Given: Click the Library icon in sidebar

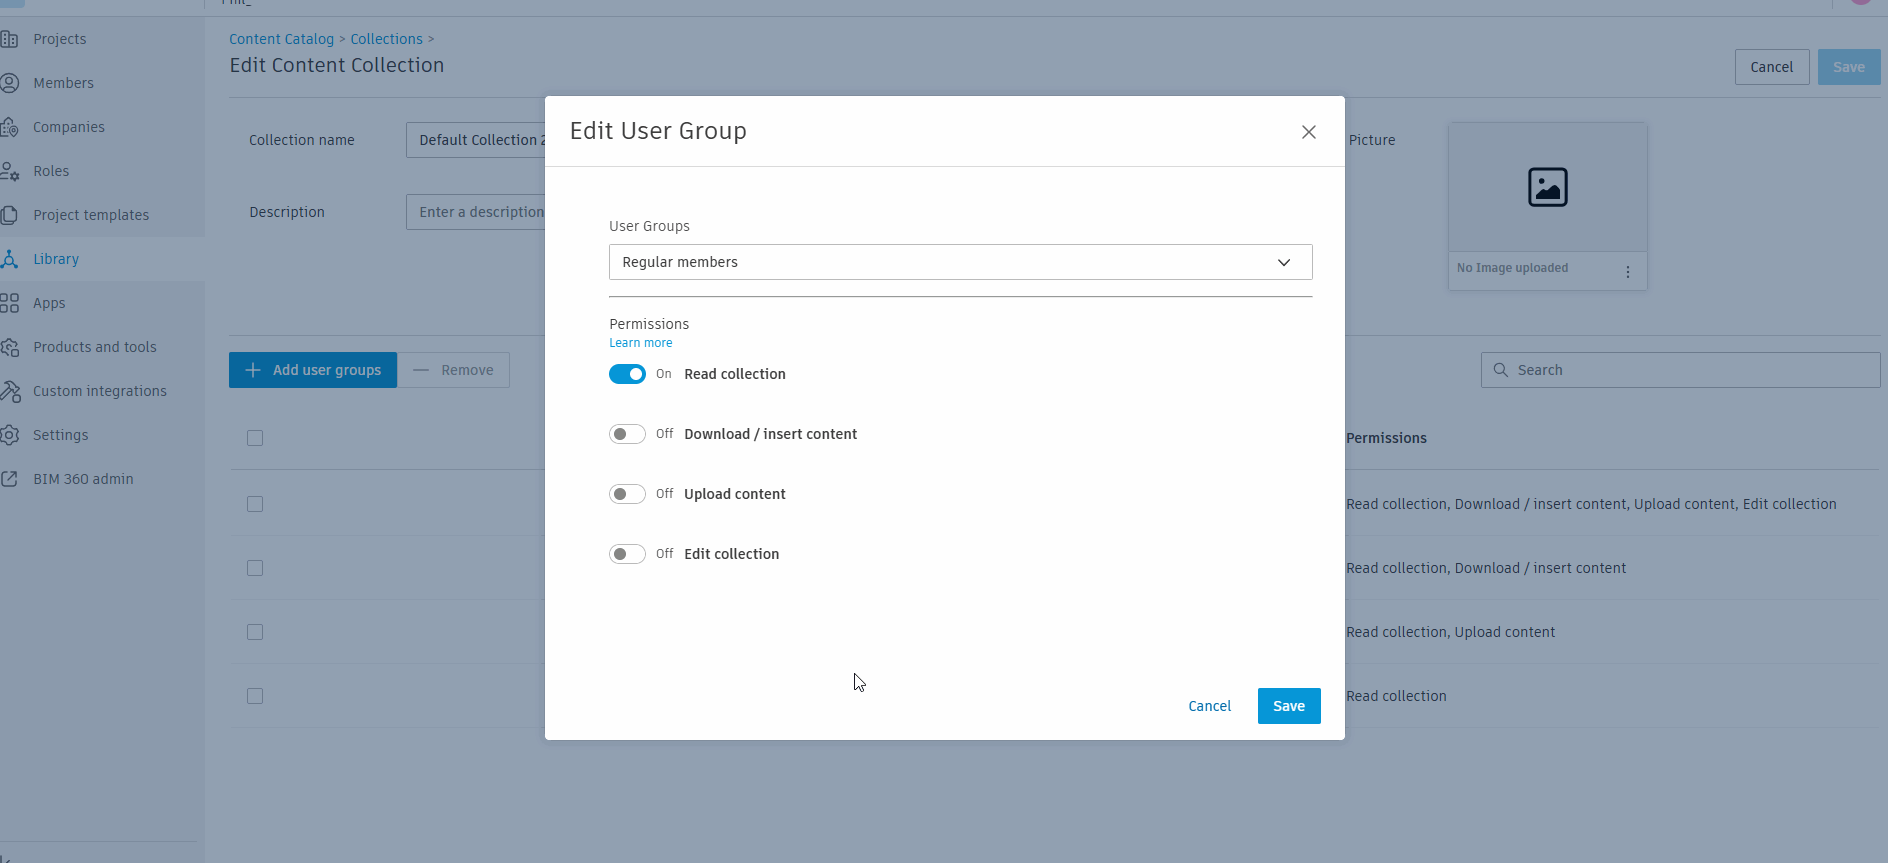Looking at the screenshot, I should pyautogui.click(x=10, y=259).
